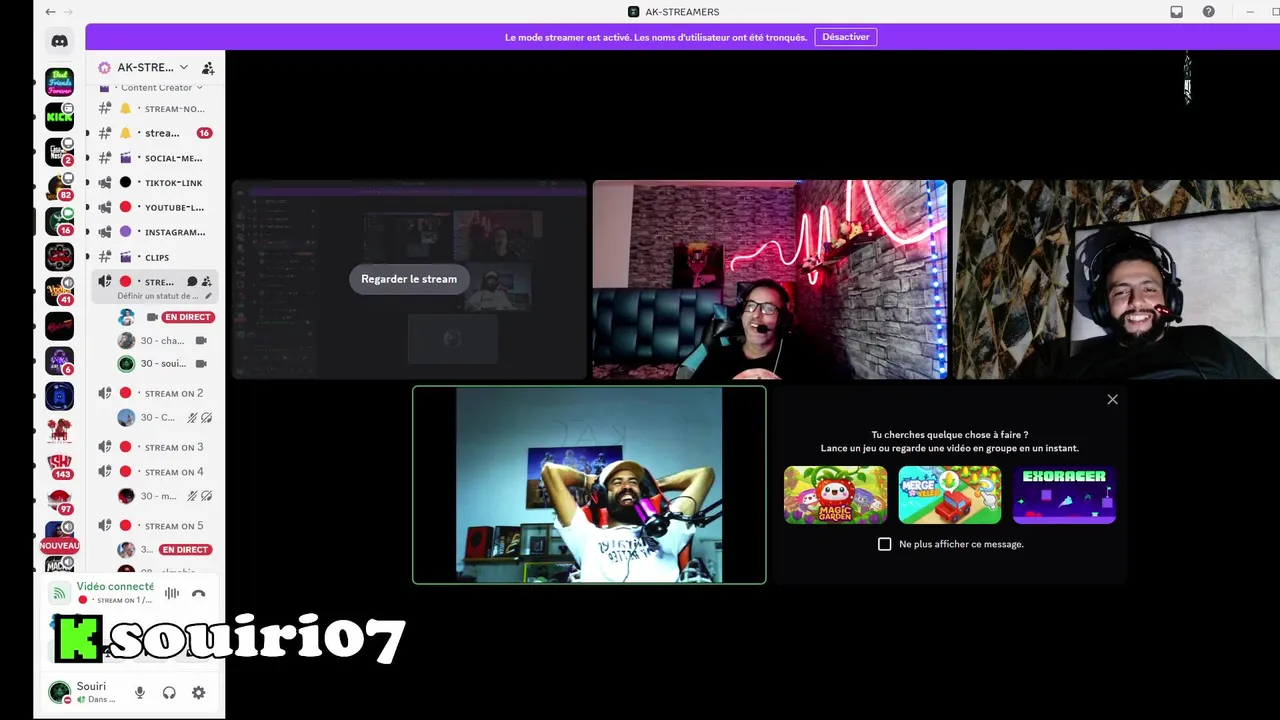Join the STREAM ON 4 voice channel

(155, 472)
